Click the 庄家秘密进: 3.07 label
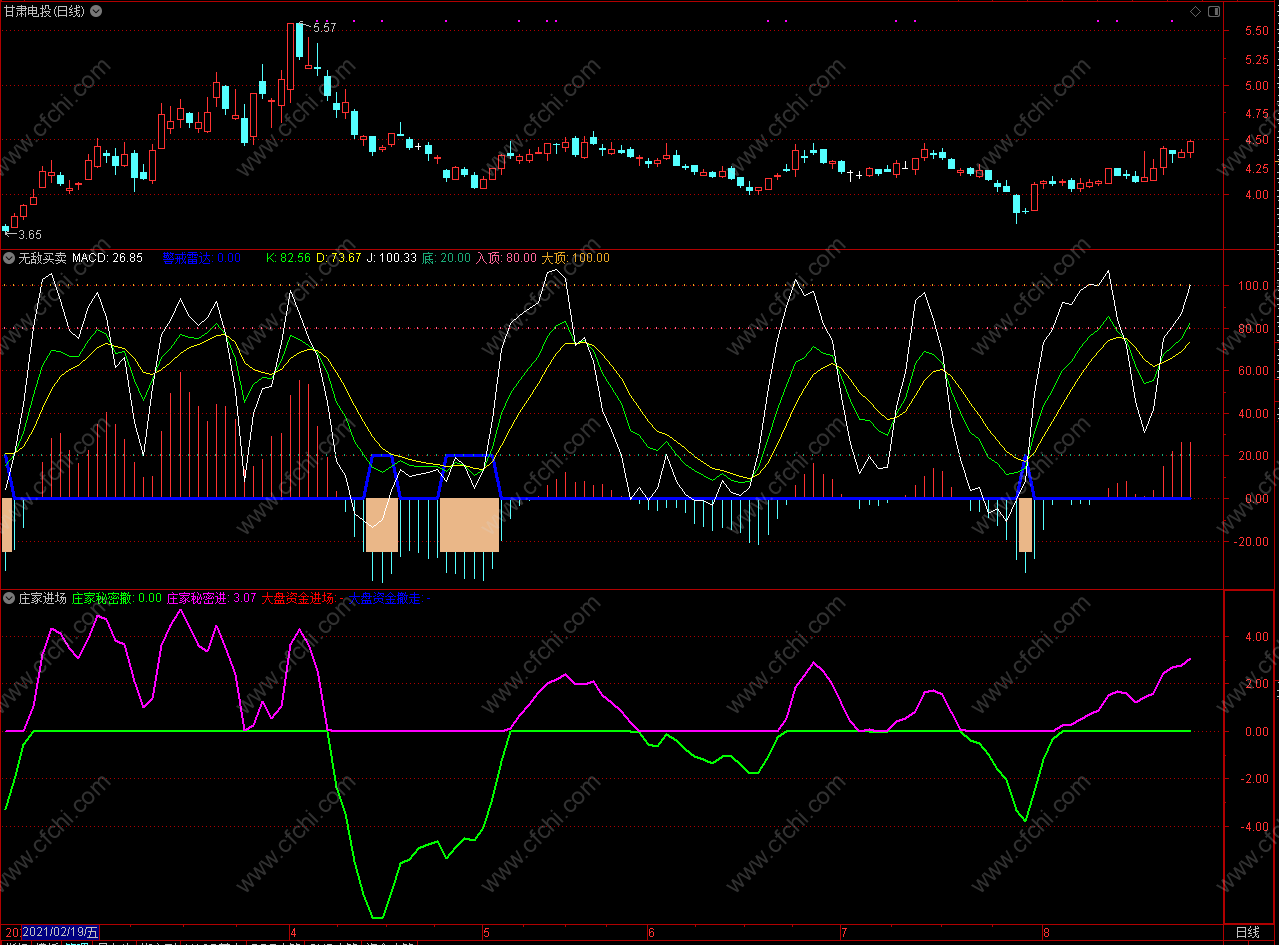Screen dimensions: 1279x945 tap(211, 598)
